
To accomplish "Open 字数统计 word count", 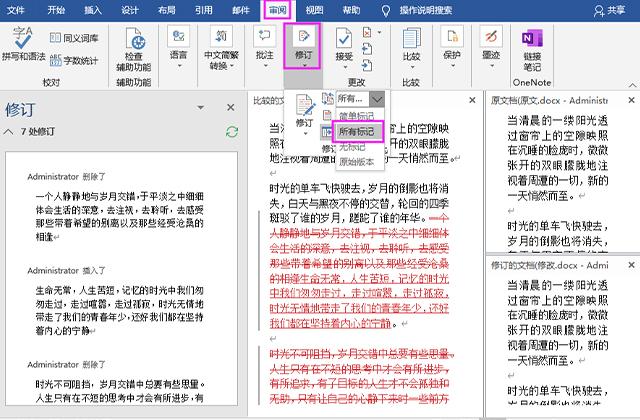I will tap(74, 61).
